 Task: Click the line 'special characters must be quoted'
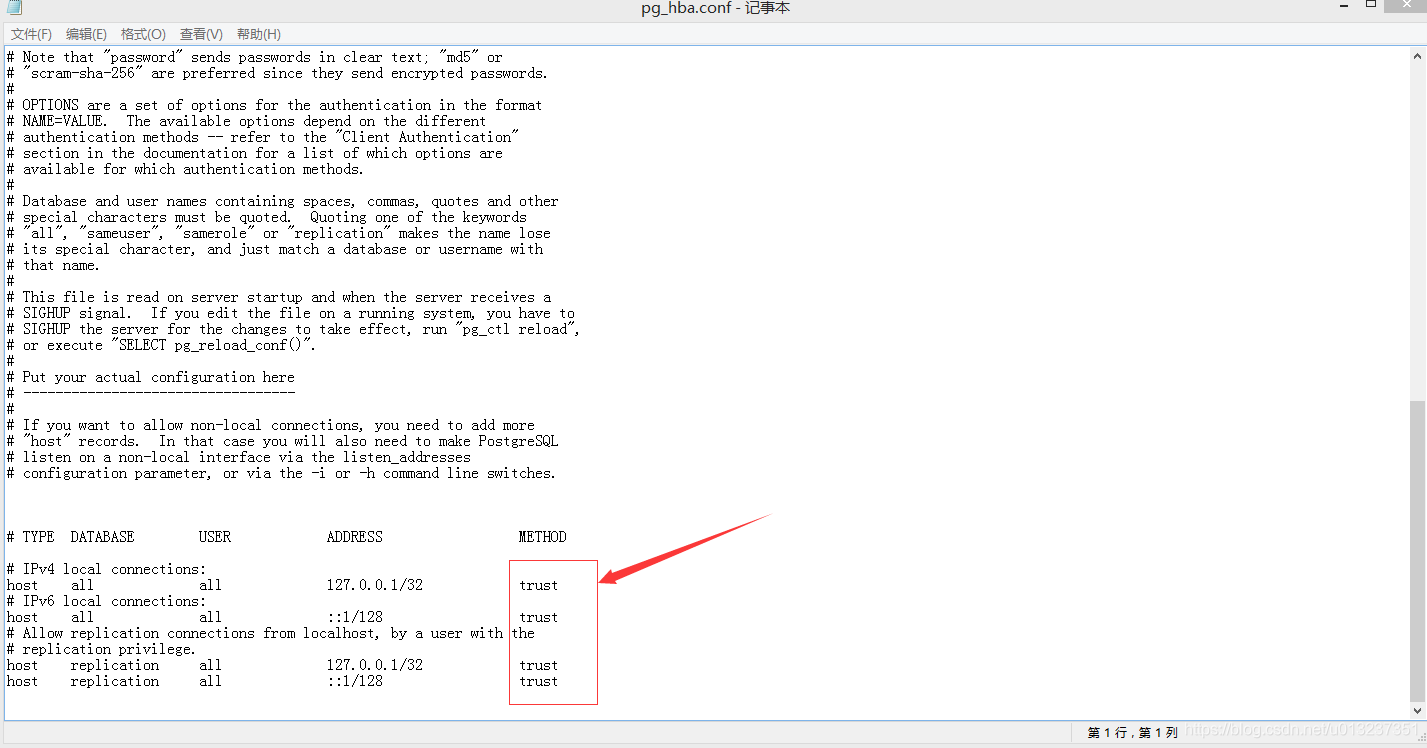[266, 217]
